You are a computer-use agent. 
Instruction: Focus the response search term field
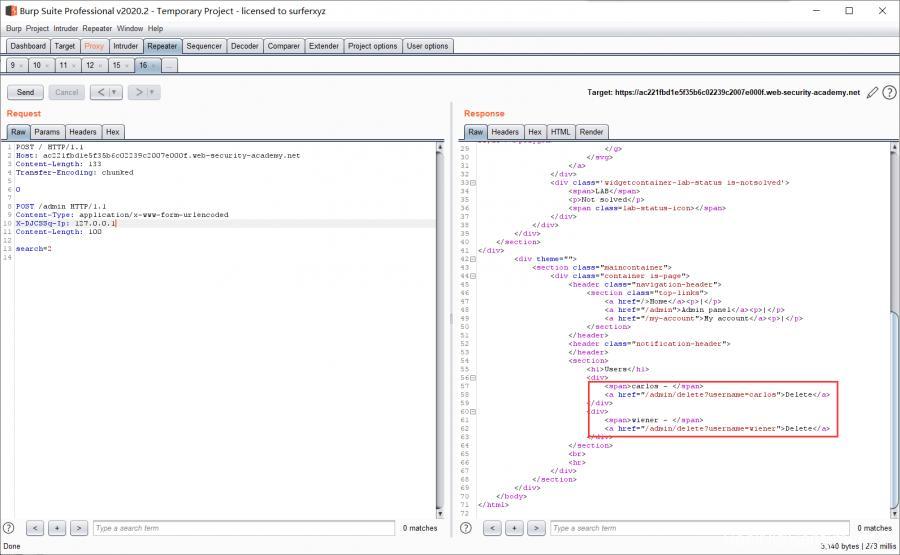[700, 527]
